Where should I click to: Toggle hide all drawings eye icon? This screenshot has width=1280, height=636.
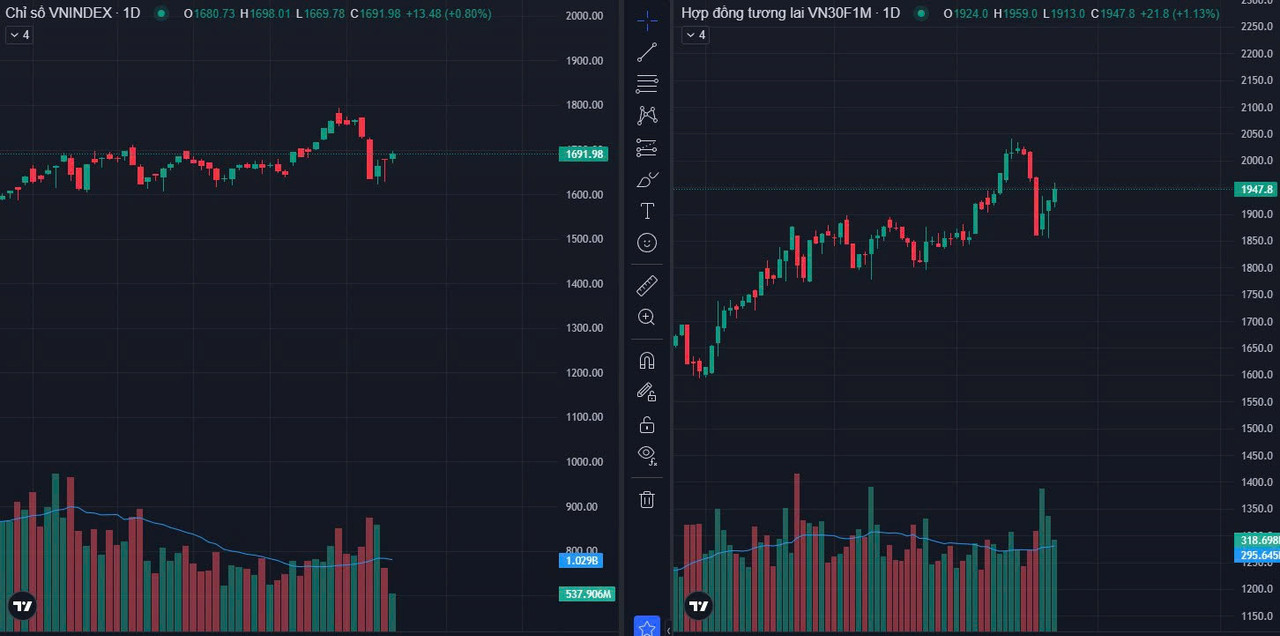647,455
